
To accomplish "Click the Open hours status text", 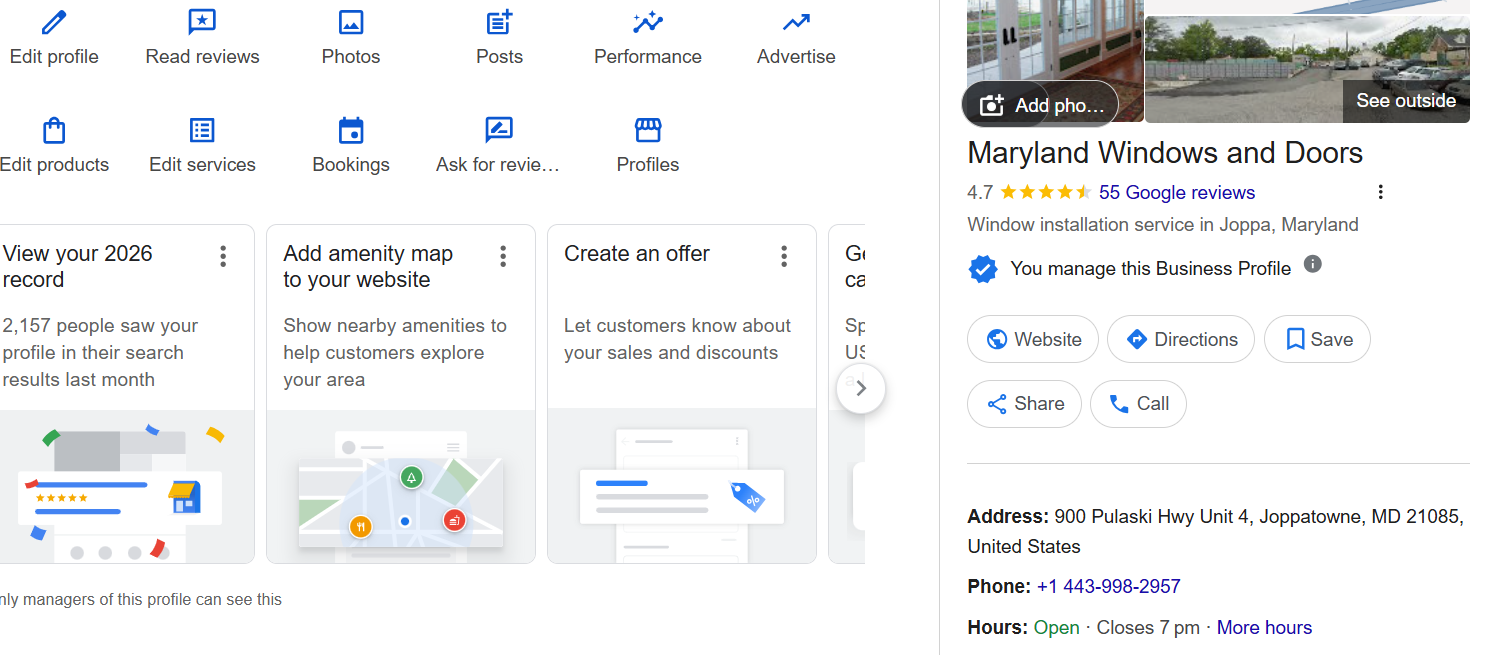I will [1056, 628].
